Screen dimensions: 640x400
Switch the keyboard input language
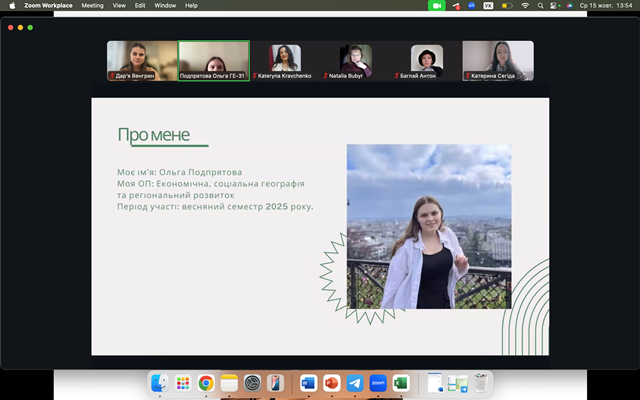coord(488,5)
